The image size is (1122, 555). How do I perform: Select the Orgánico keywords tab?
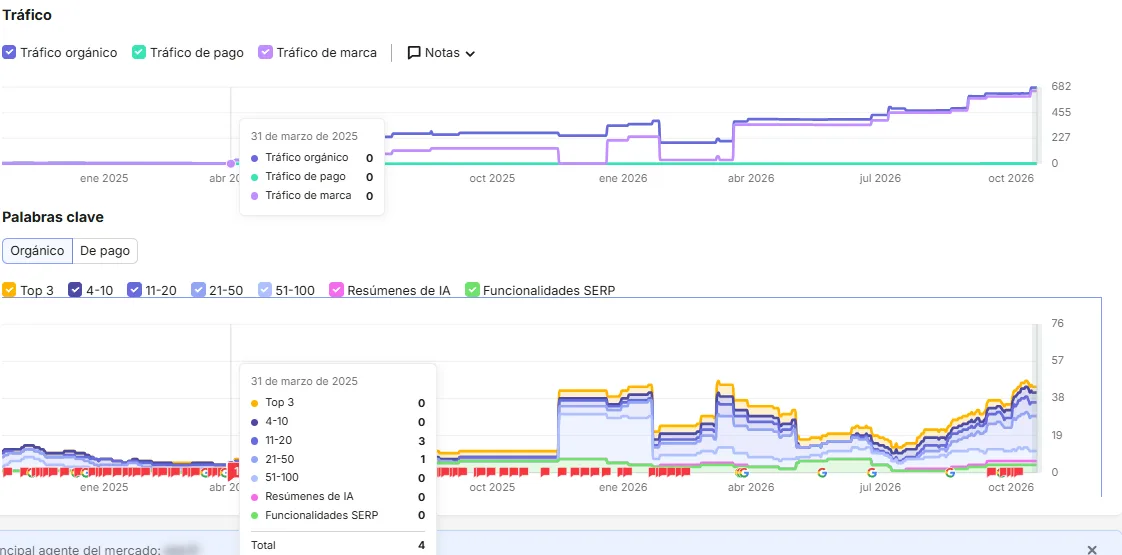tap(38, 251)
